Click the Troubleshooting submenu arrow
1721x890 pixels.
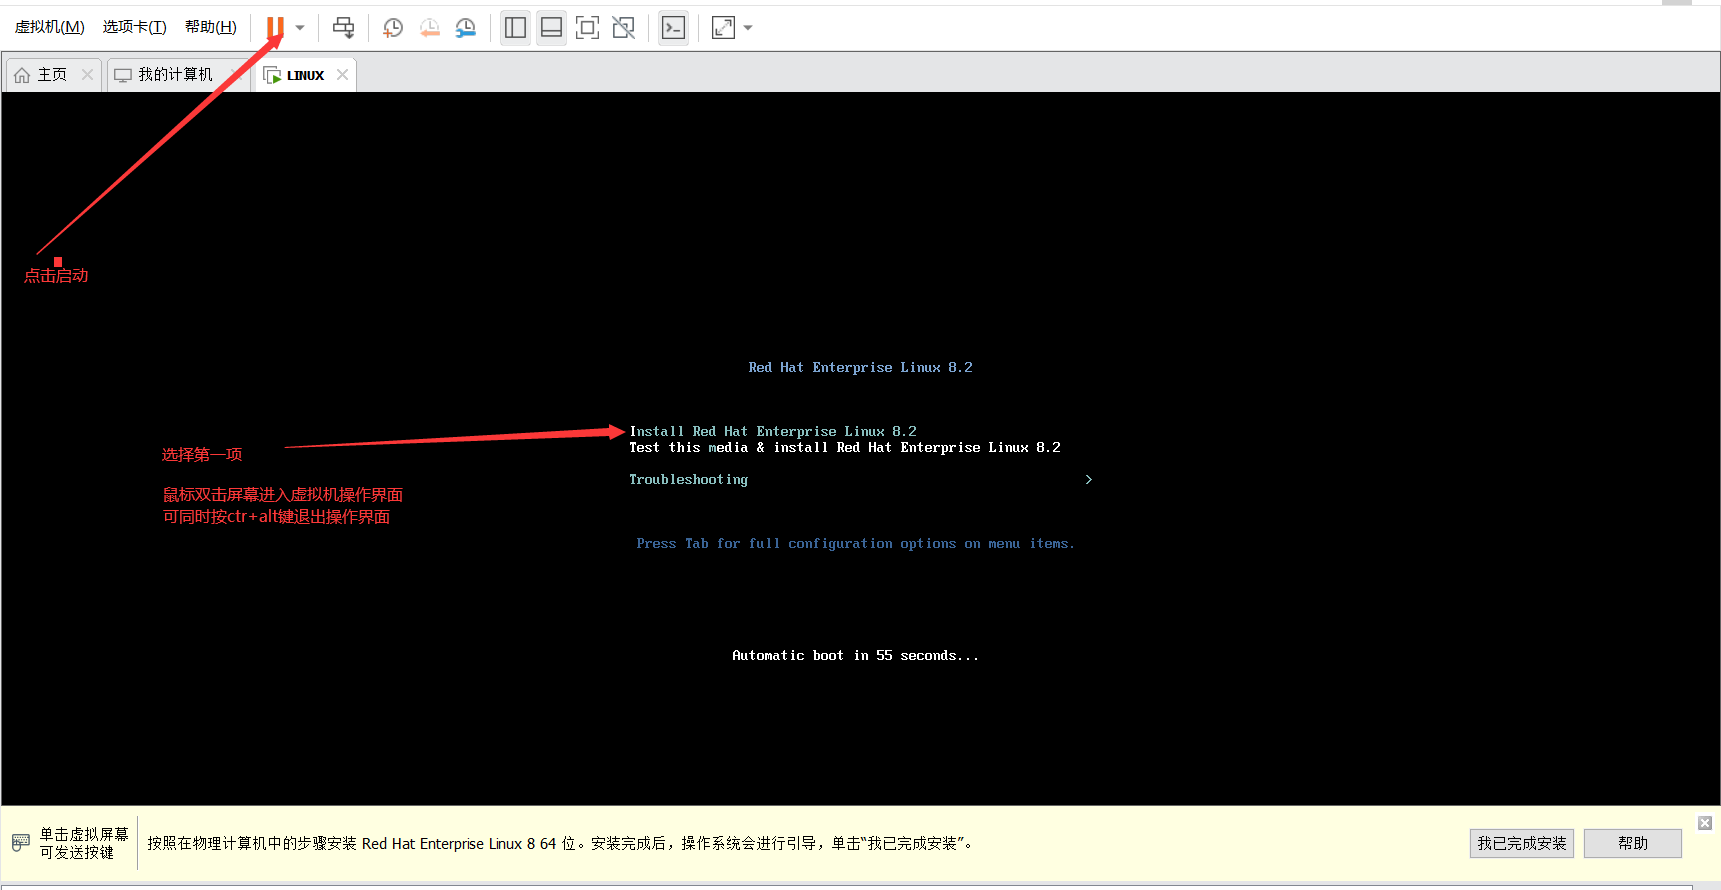pyautogui.click(x=1089, y=479)
